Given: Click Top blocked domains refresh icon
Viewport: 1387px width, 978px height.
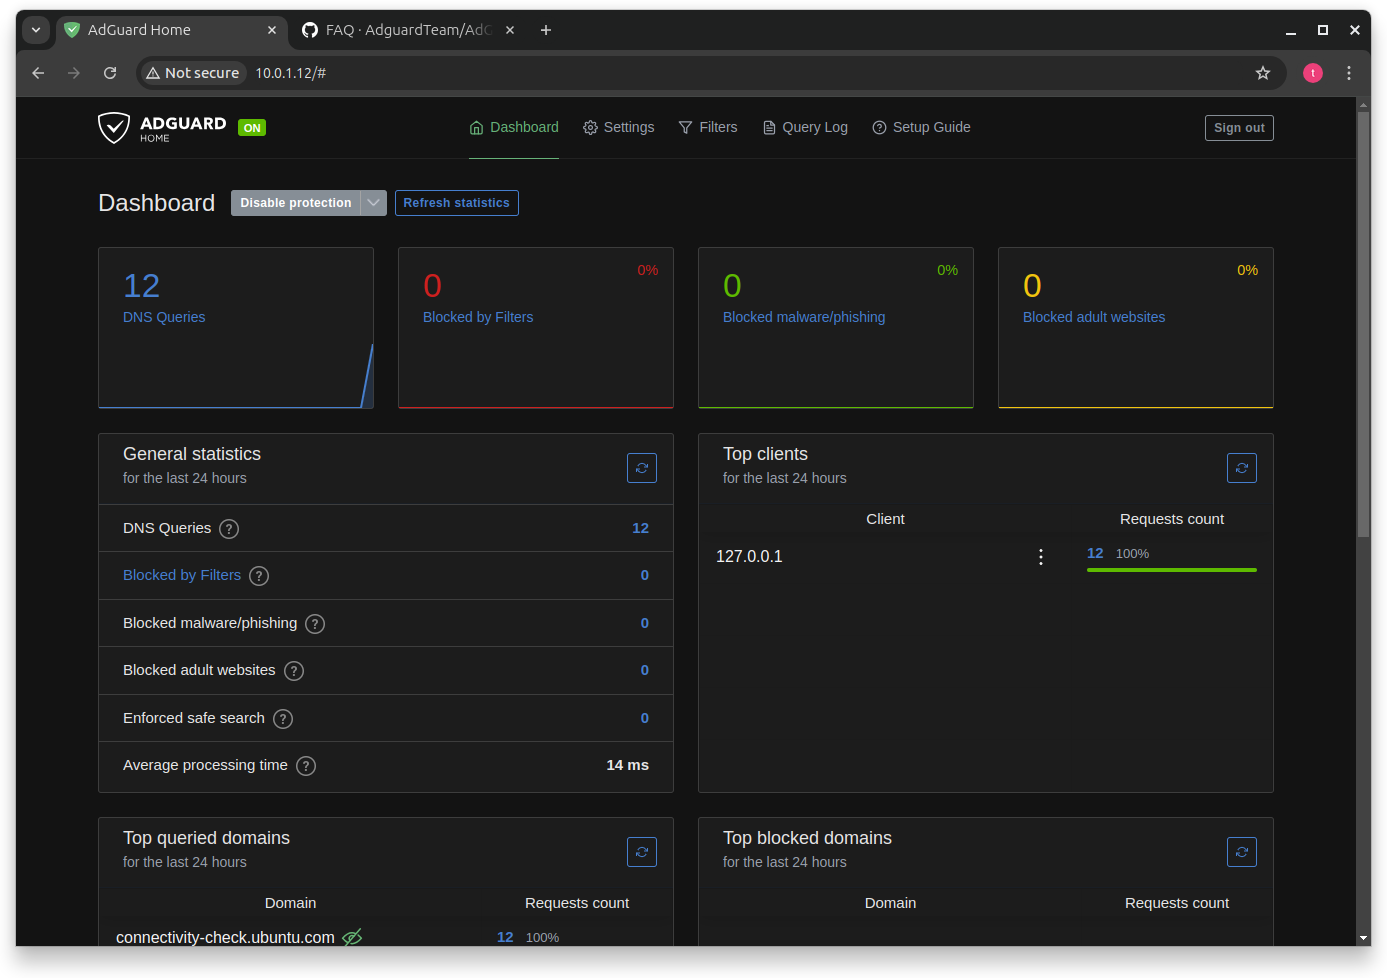Looking at the screenshot, I should [x=1241, y=852].
